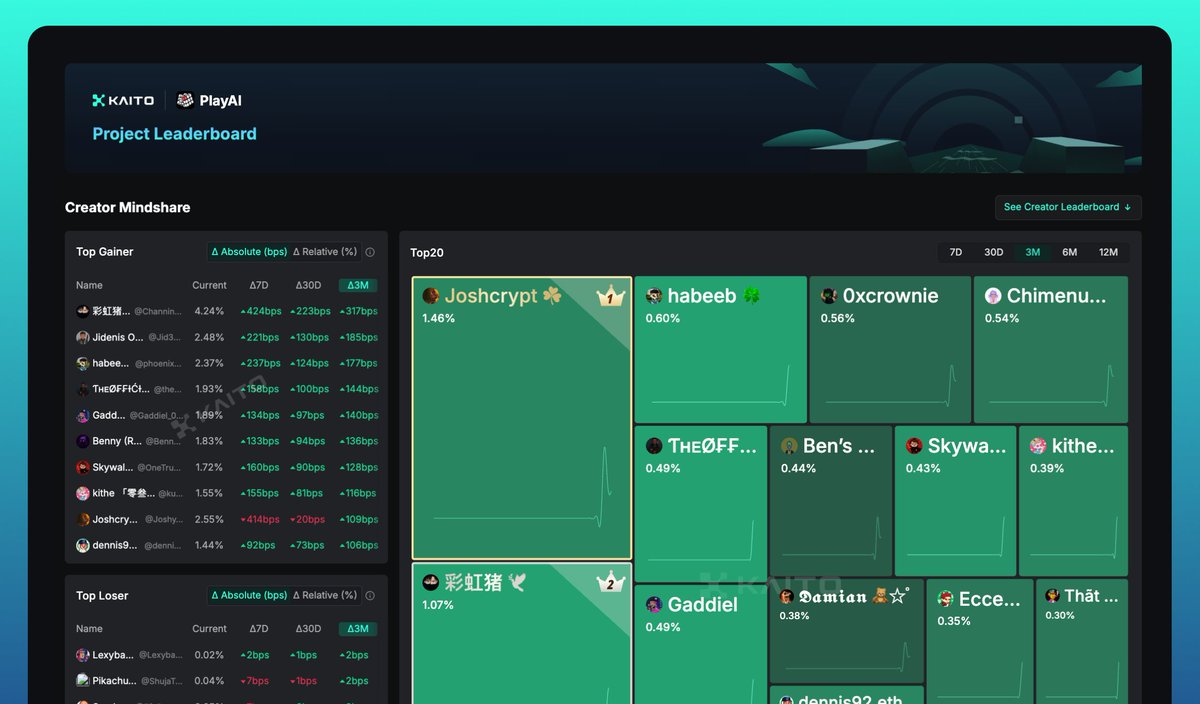Click Benny avatar in gainer list
The height and width of the screenshot is (704, 1200).
click(x=83, y=441)
